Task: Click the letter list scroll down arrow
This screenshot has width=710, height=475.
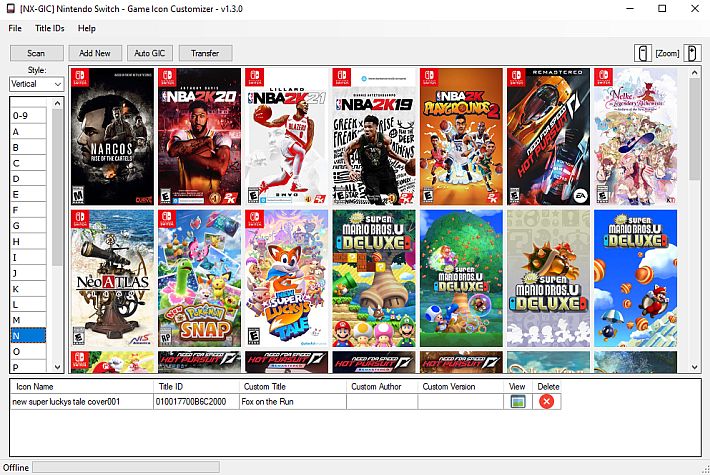Action: (x=58, y=367)
